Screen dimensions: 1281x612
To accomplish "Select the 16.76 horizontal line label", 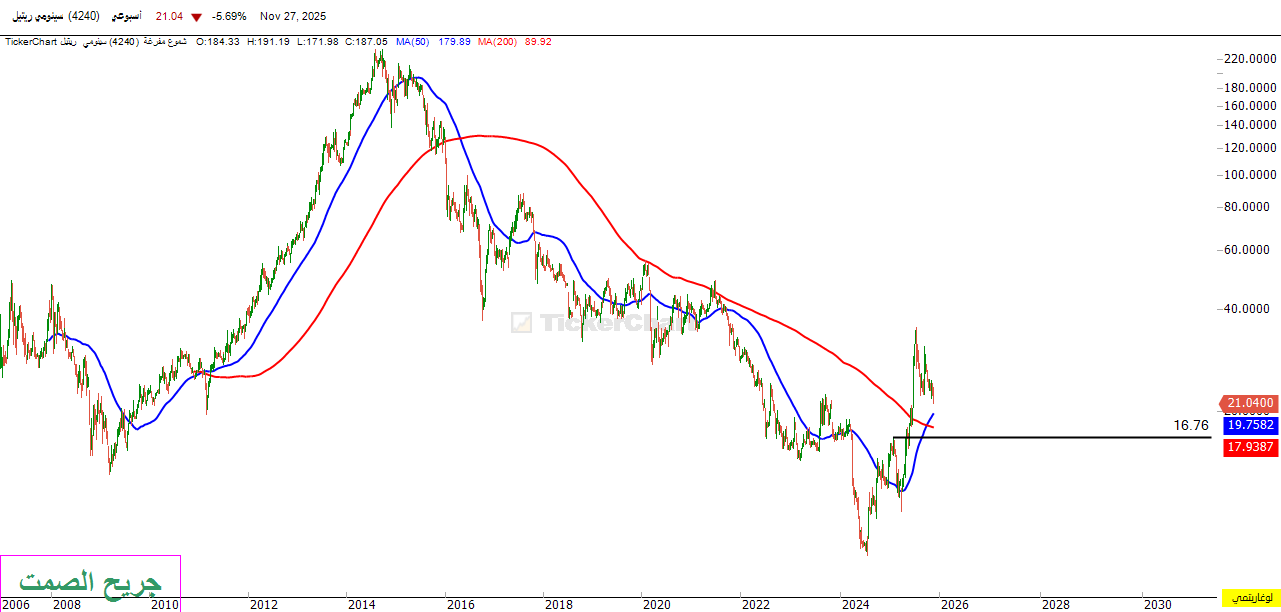I will click(1191, 426).
